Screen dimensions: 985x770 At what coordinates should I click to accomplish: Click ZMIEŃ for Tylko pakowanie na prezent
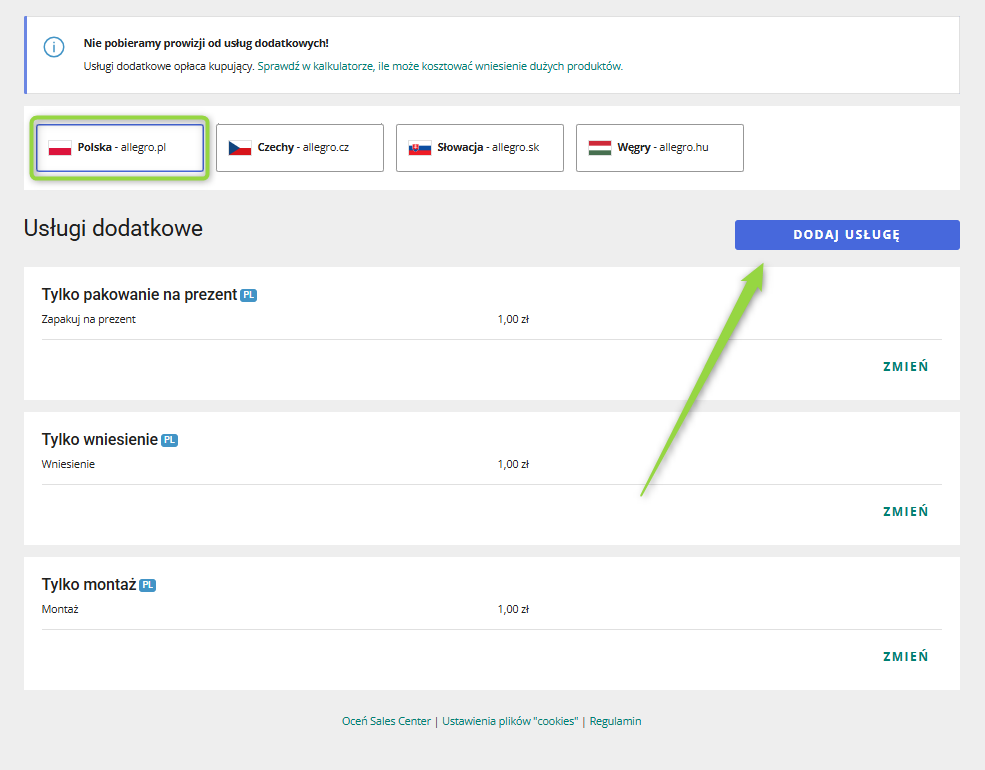[x=905, y=366]
